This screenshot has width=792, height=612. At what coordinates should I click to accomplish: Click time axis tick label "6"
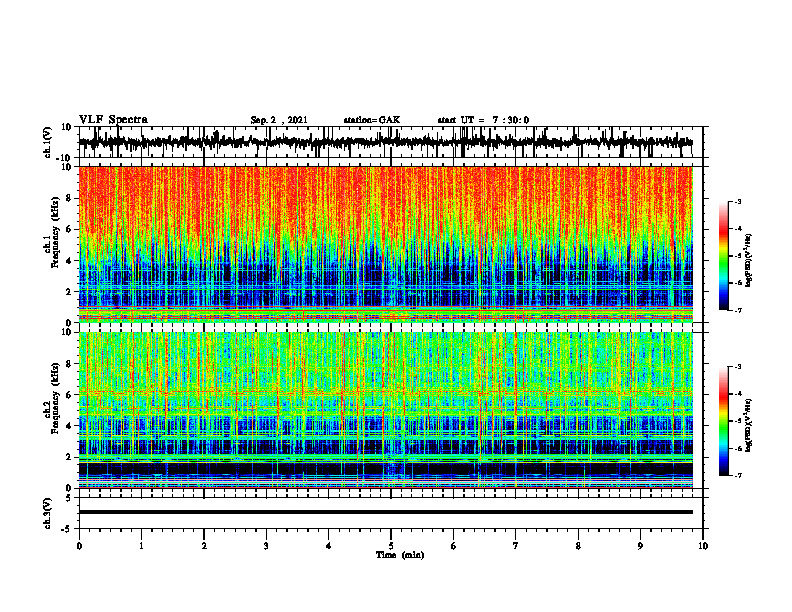(454, 546)
